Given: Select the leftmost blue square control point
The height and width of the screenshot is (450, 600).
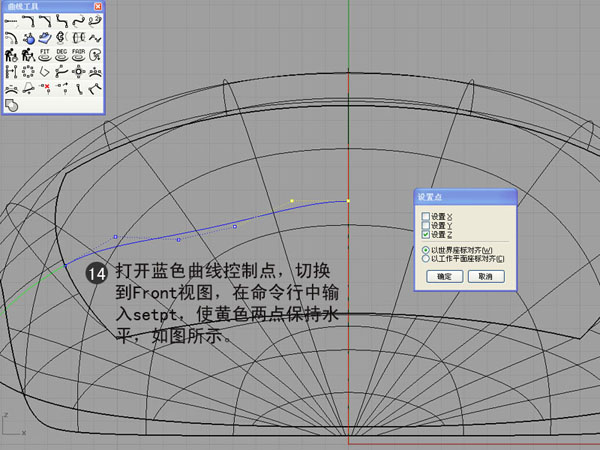Looking at the screenshot, I should point(116,237).
